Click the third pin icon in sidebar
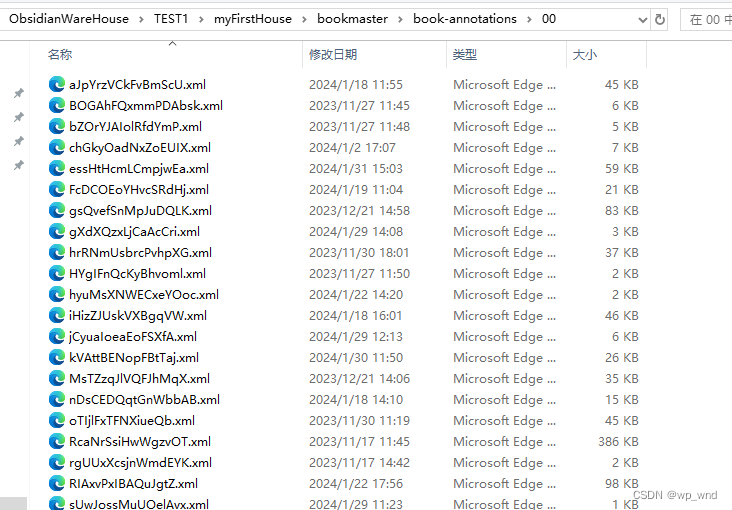The width and height of the screenshot is (732, 510). point(19,141)
